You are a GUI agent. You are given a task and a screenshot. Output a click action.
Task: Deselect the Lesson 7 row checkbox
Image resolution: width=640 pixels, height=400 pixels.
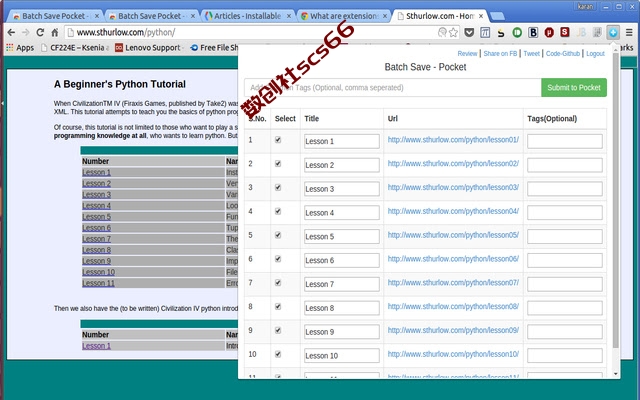[278, 282]
